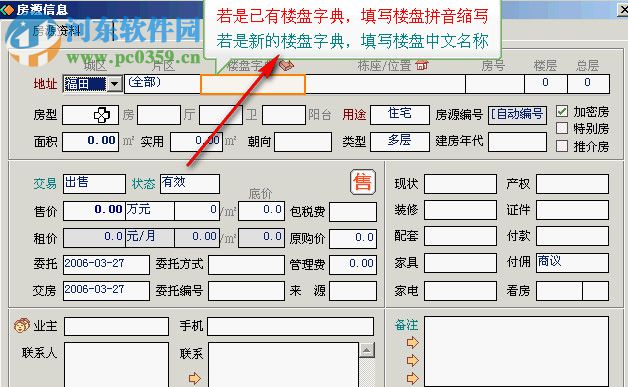
Task: Click the orange arrow under 联系 label
Action: 194,378
